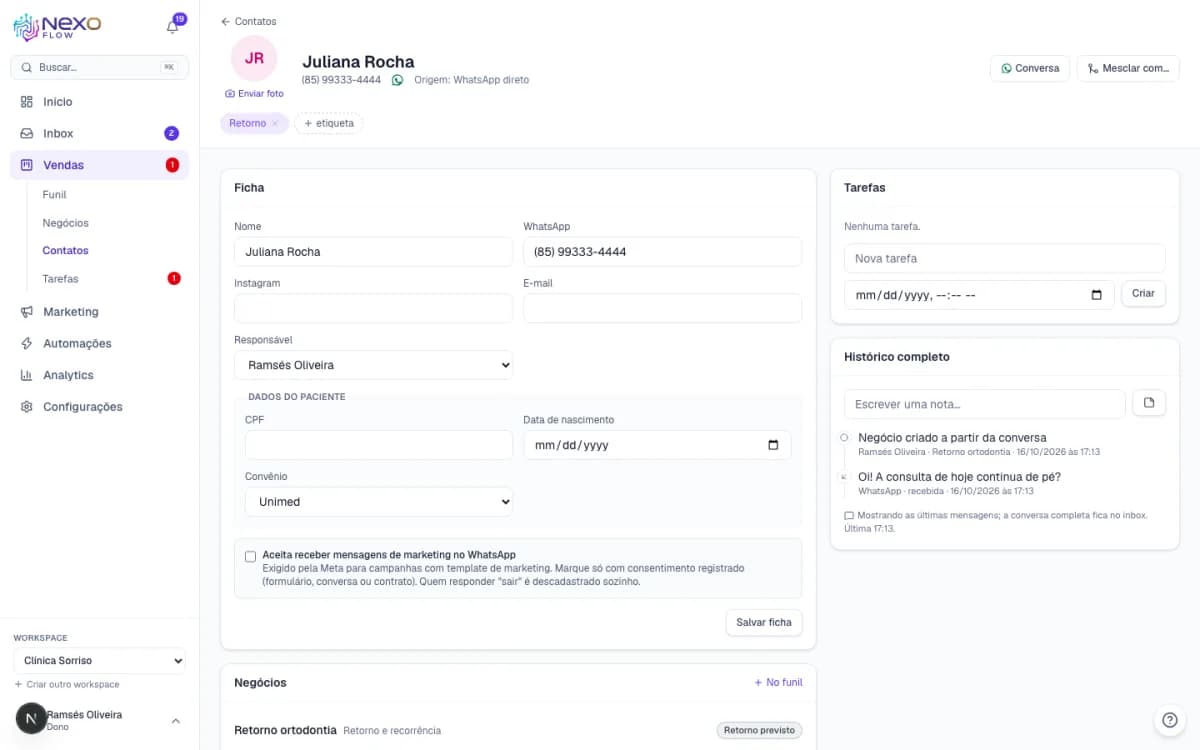Click the Inbox tray icon

click(27, 133)
